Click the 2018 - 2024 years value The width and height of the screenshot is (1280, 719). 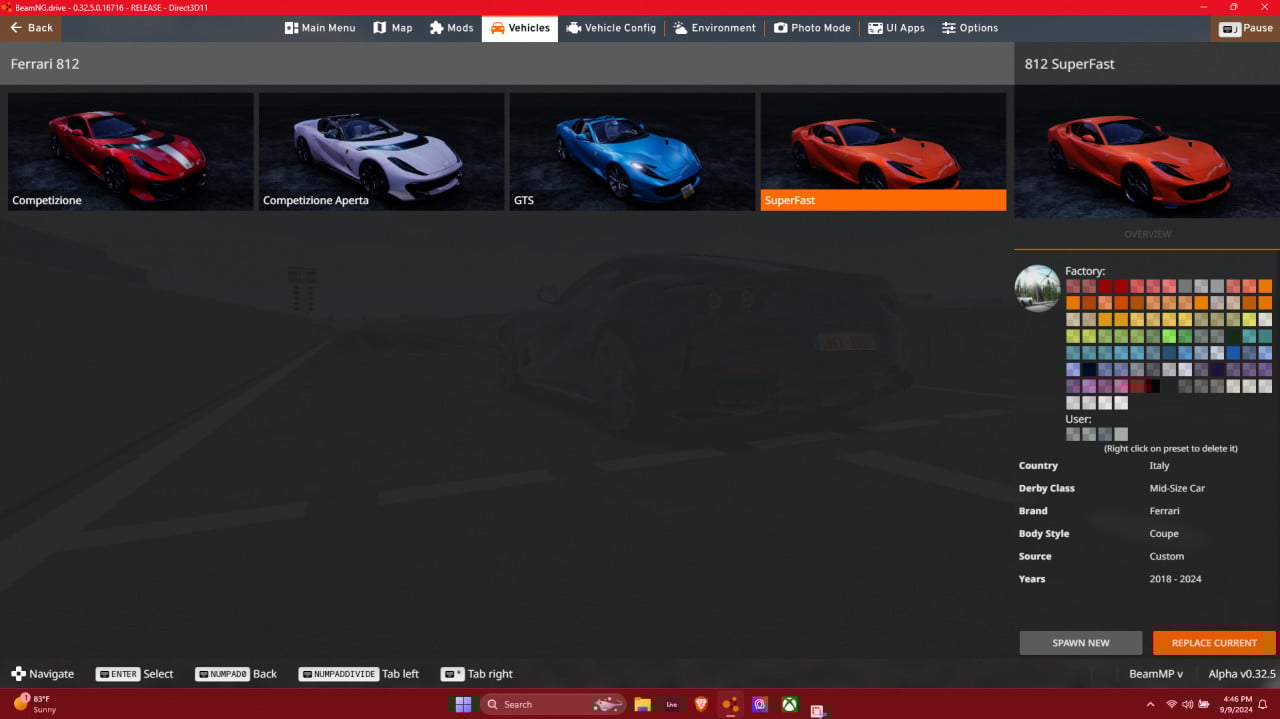pyautogui.click(x=1176, y=579)
